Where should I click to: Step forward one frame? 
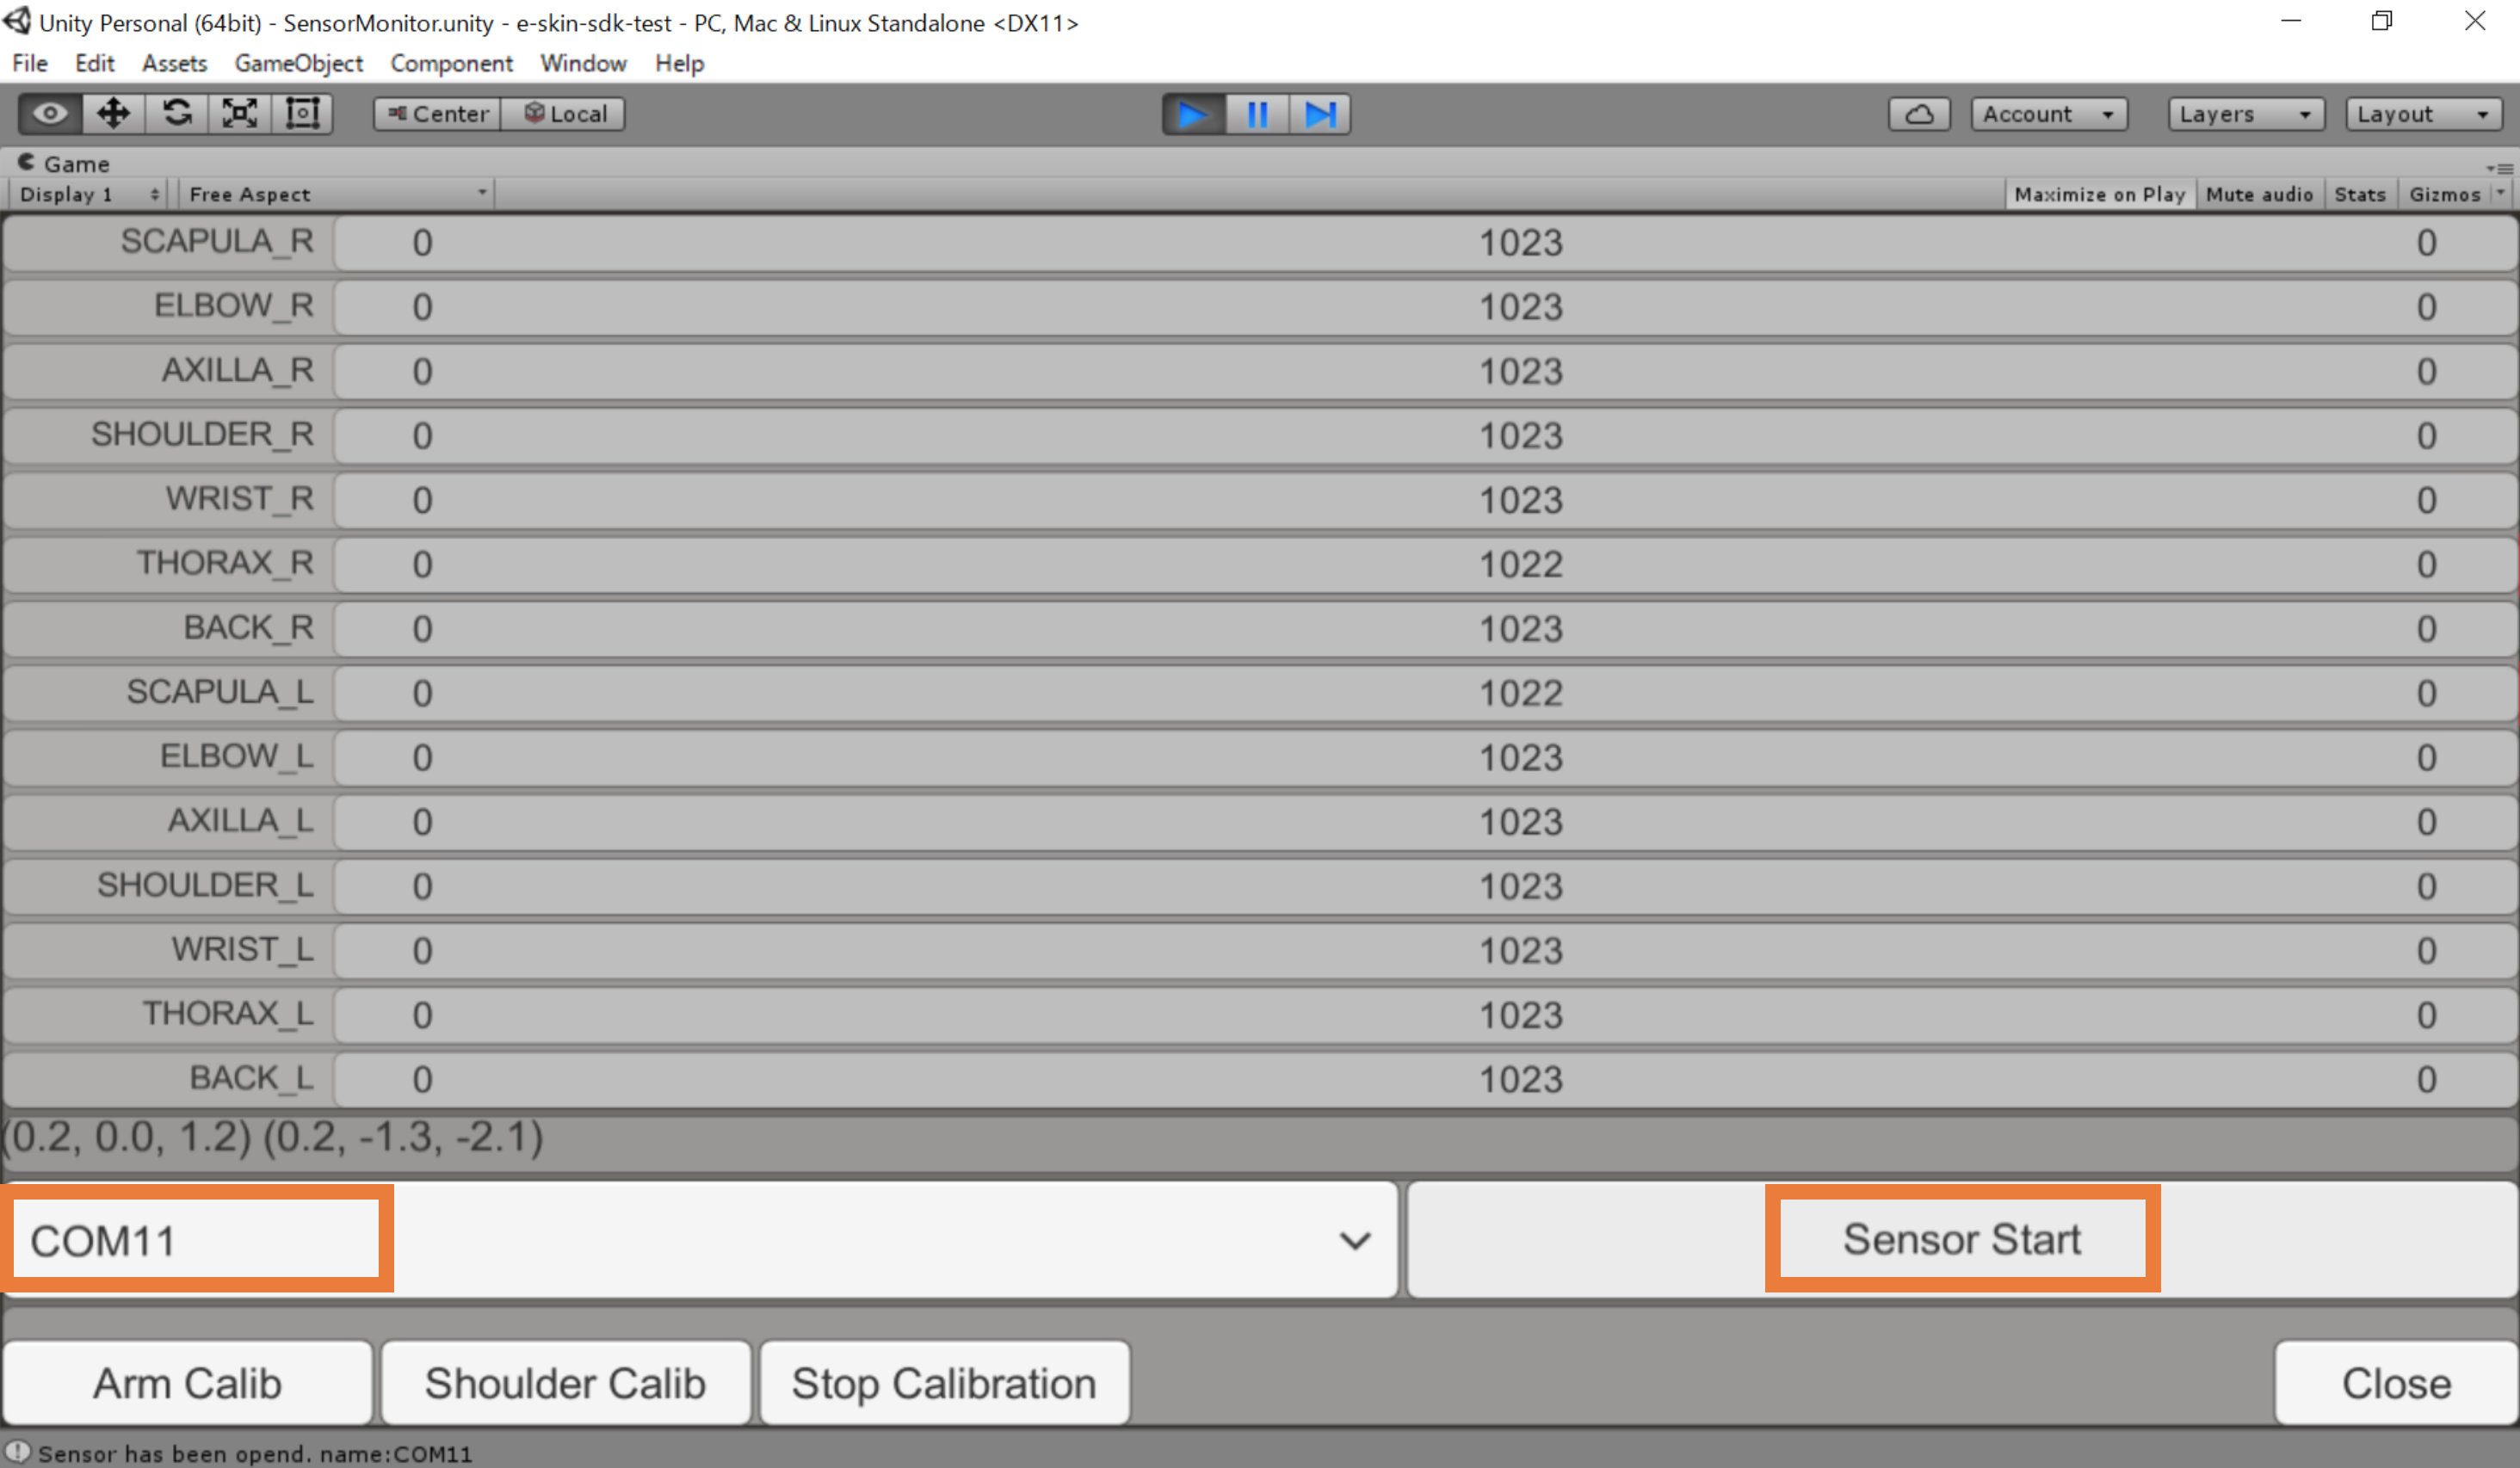click(1320, 114)
